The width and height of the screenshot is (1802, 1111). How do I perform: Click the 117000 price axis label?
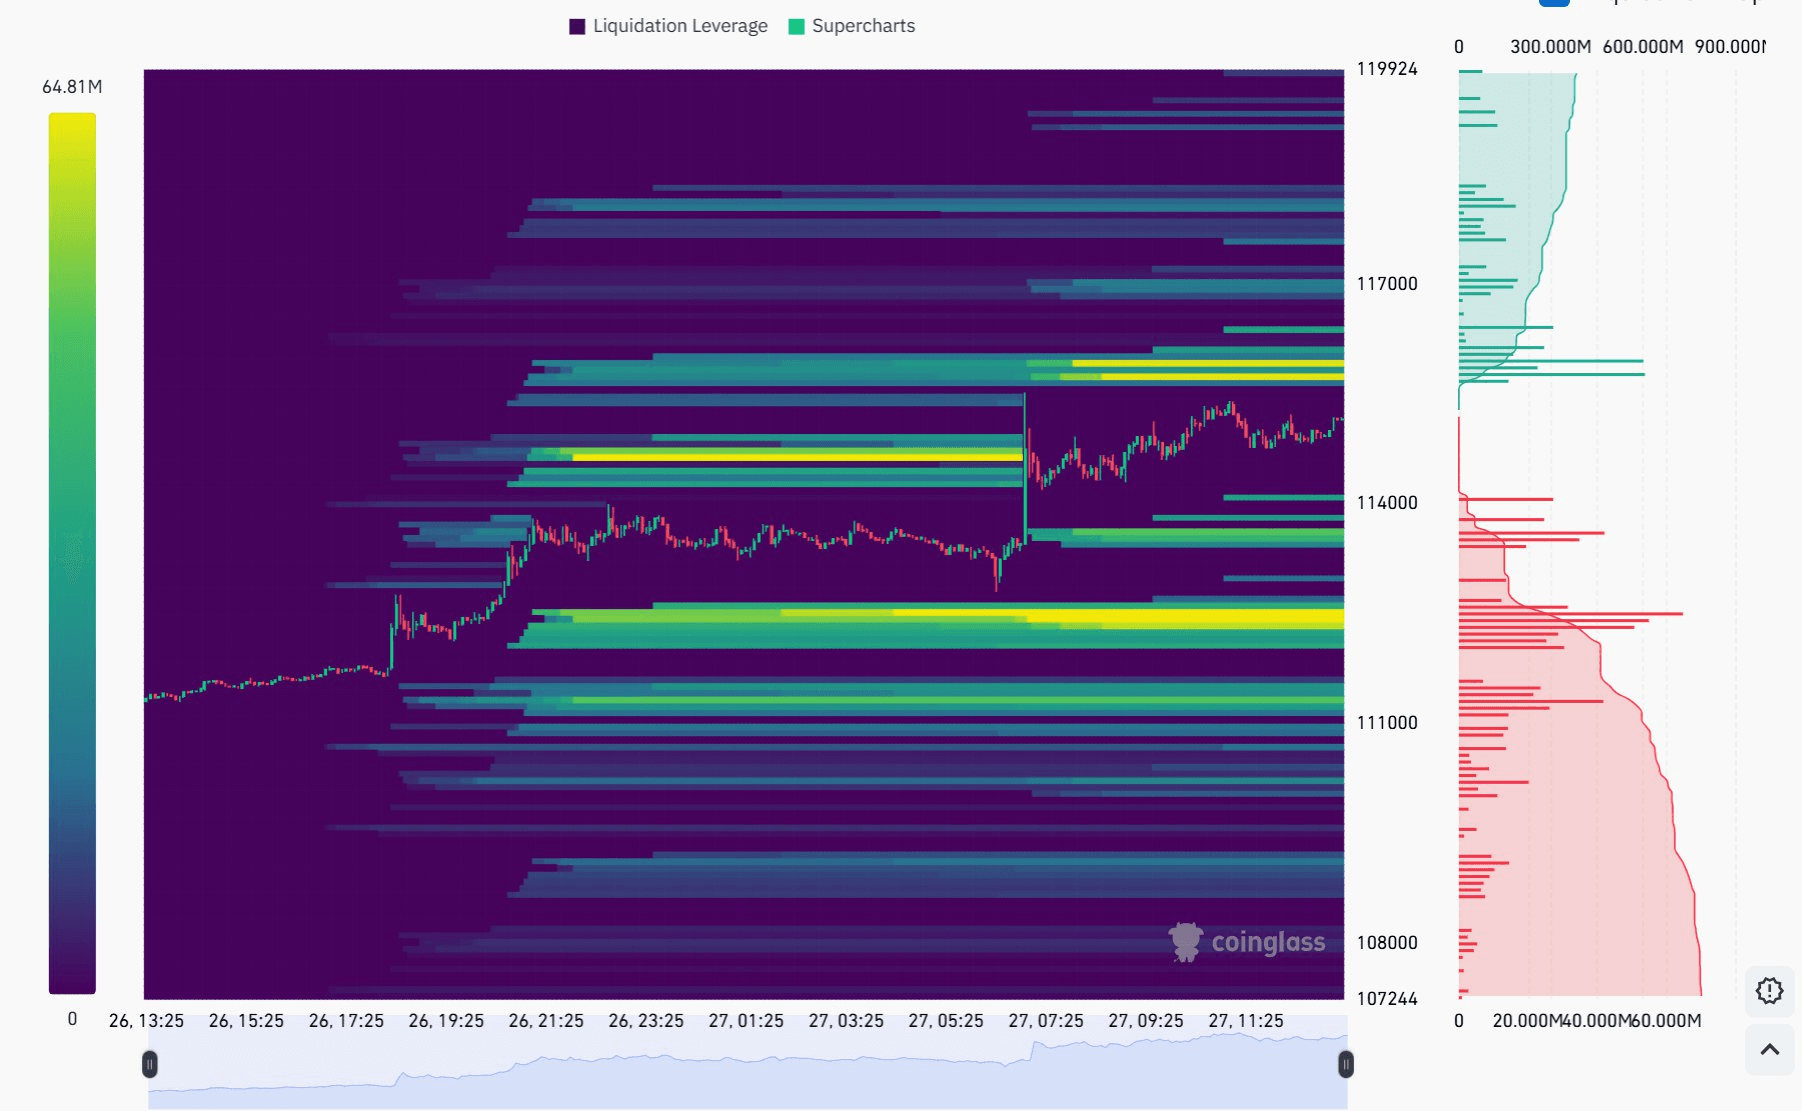pyautogui.click(x=1386, y=284)
